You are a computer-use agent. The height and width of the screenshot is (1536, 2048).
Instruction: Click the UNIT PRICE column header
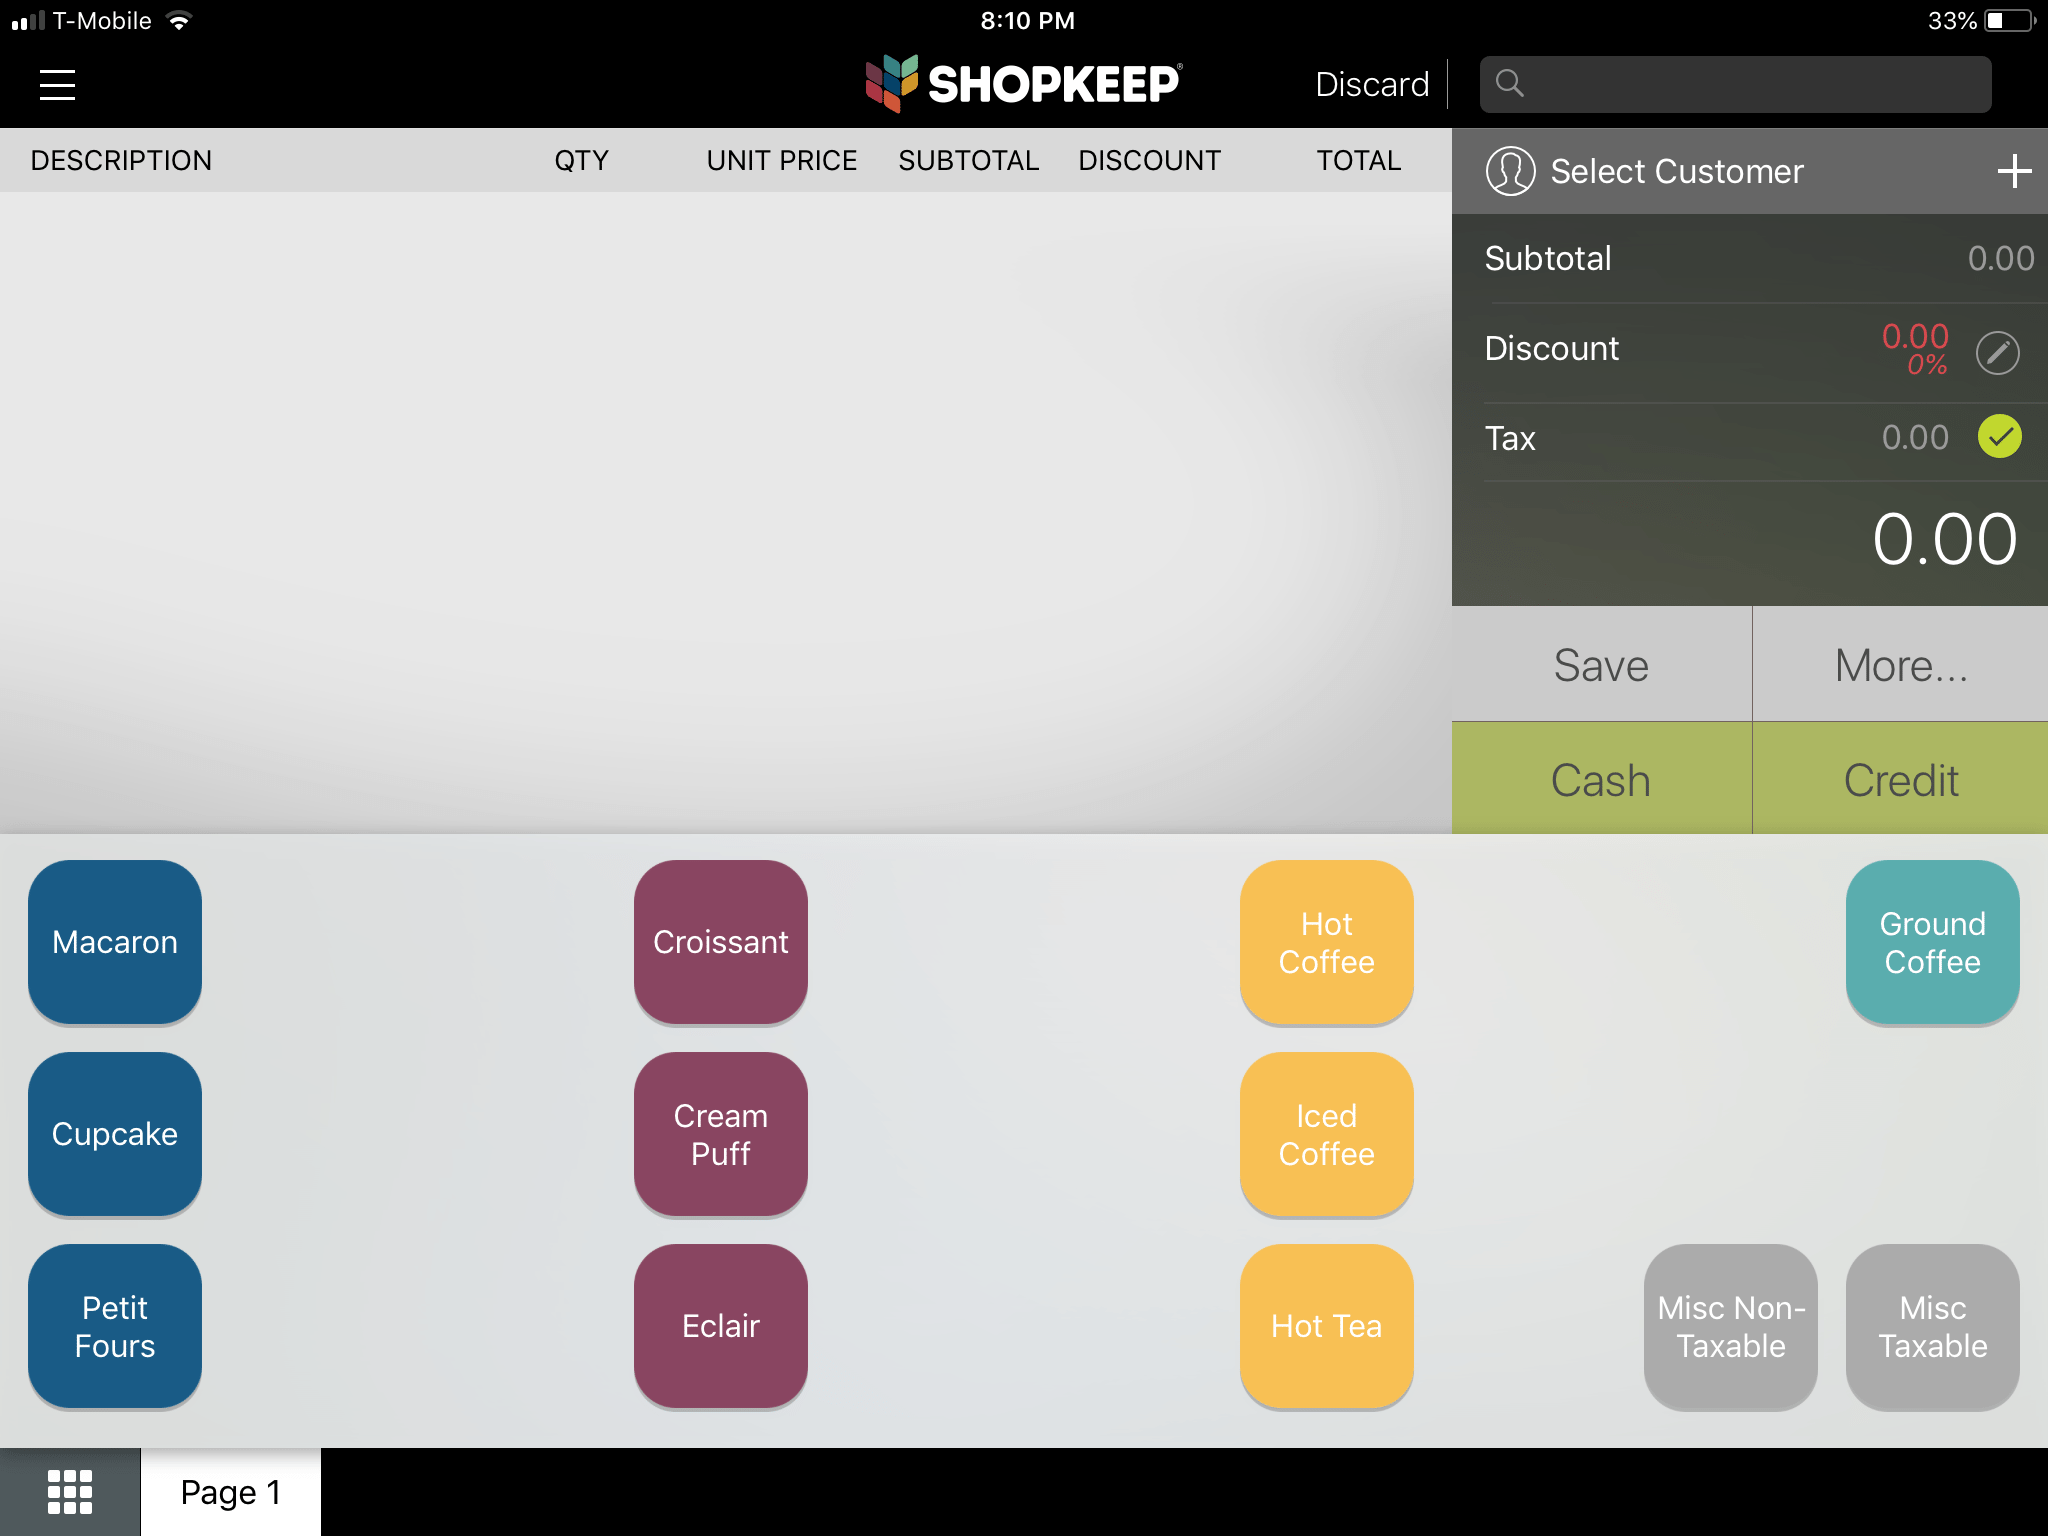[x=782, y=160]
